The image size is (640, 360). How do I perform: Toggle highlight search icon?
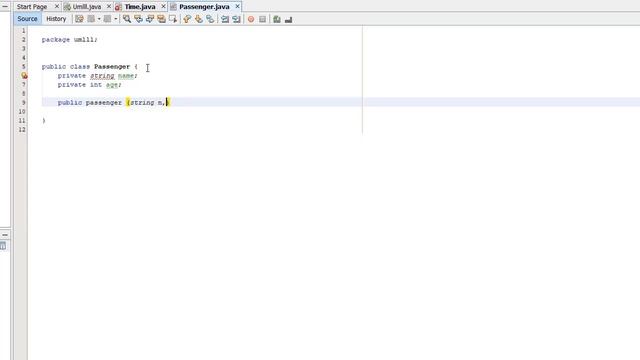click(161, 19)
